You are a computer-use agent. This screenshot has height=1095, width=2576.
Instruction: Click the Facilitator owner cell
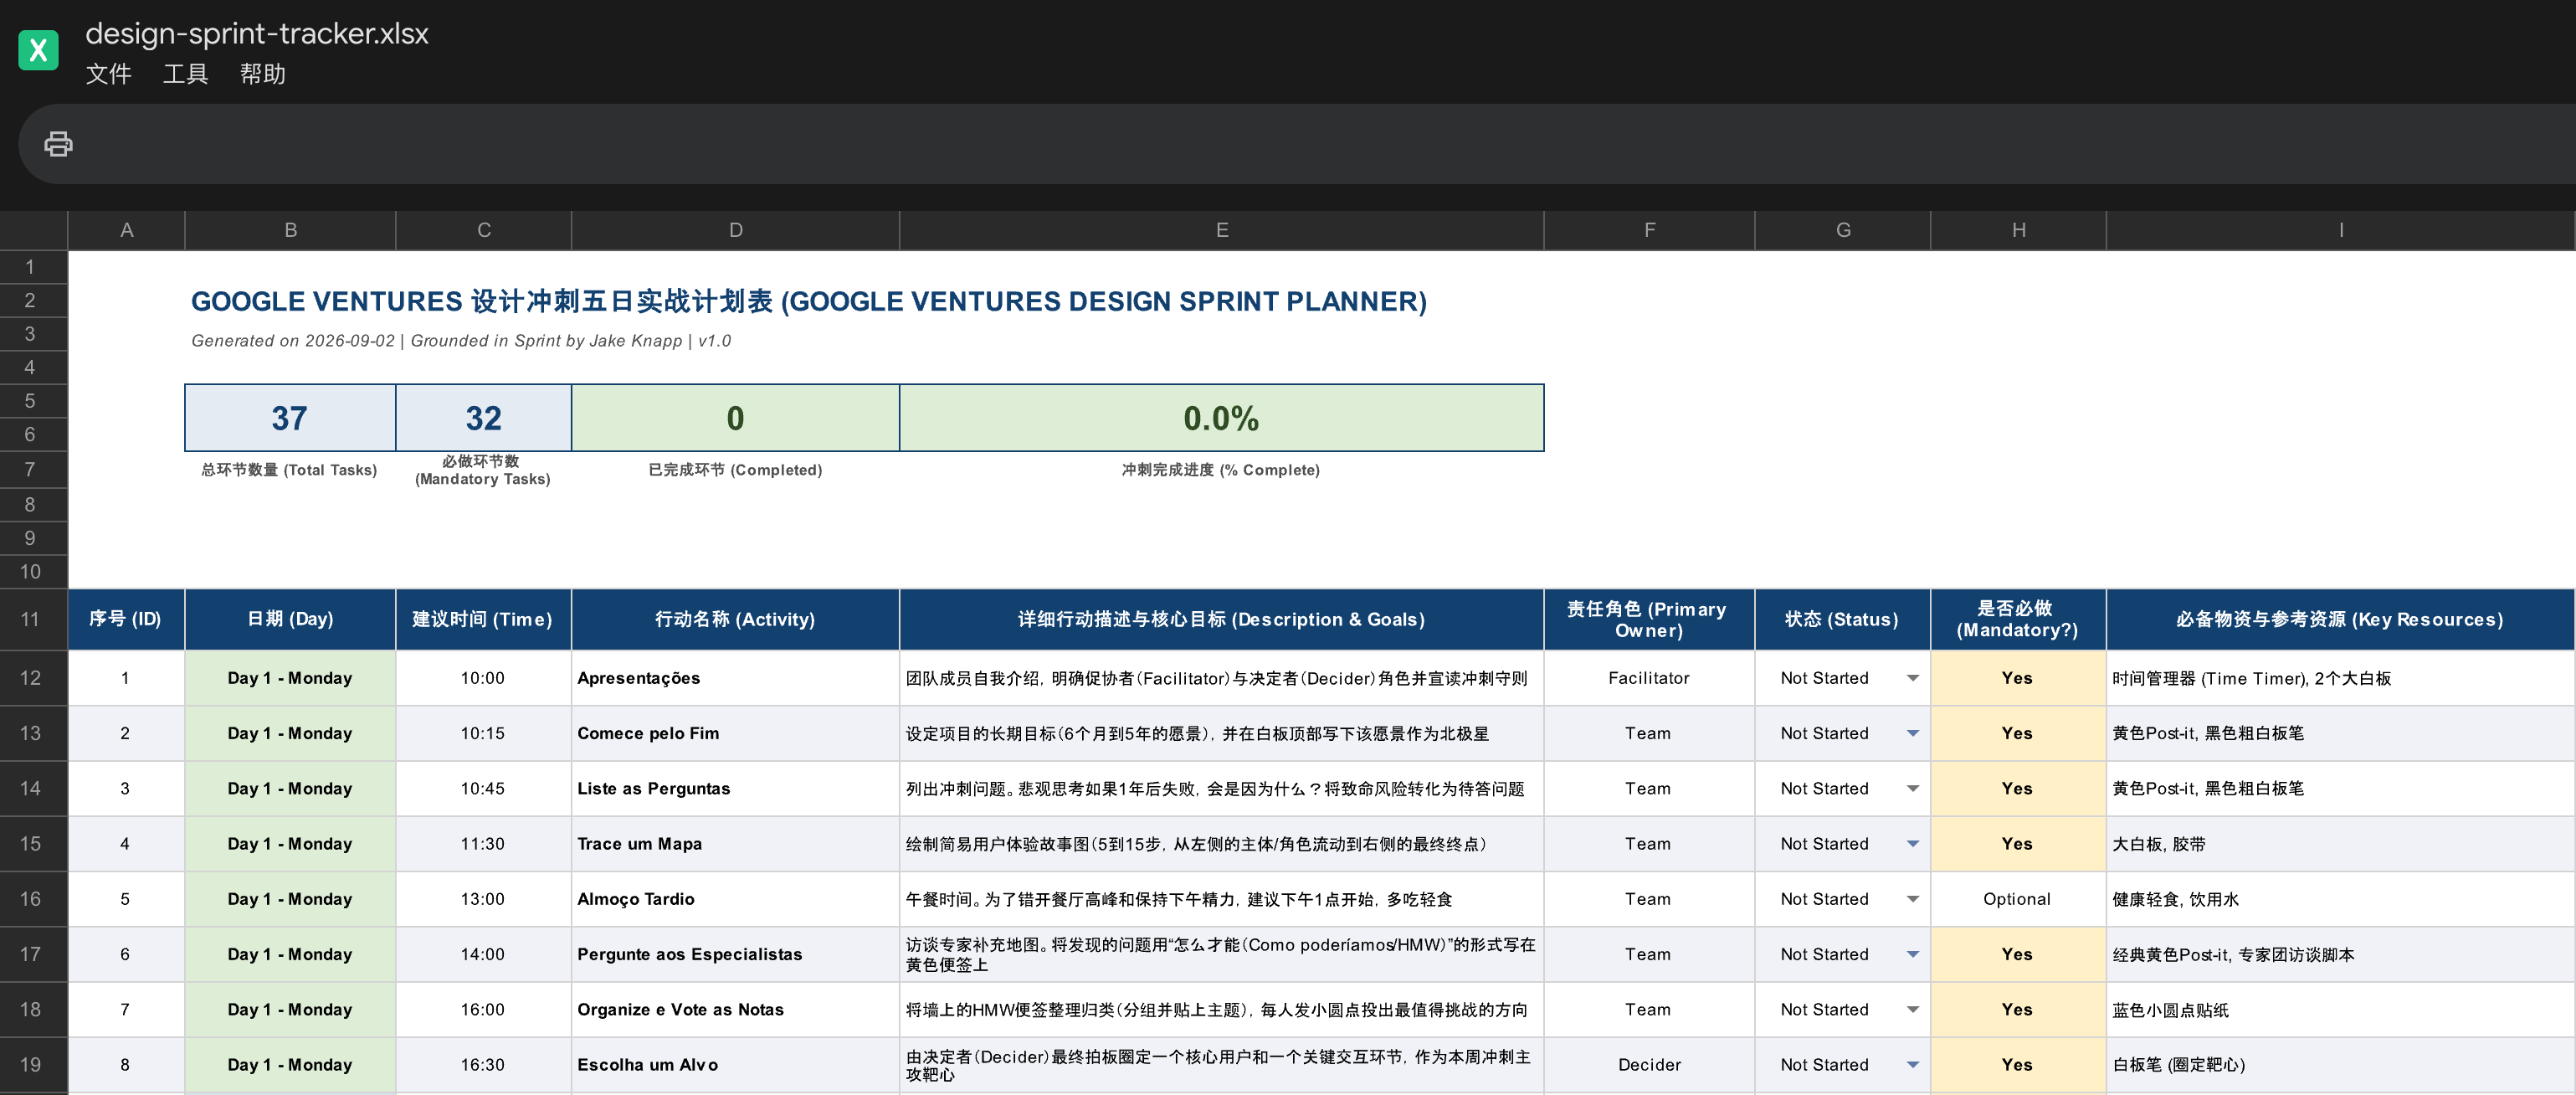tap(1649, 678)
